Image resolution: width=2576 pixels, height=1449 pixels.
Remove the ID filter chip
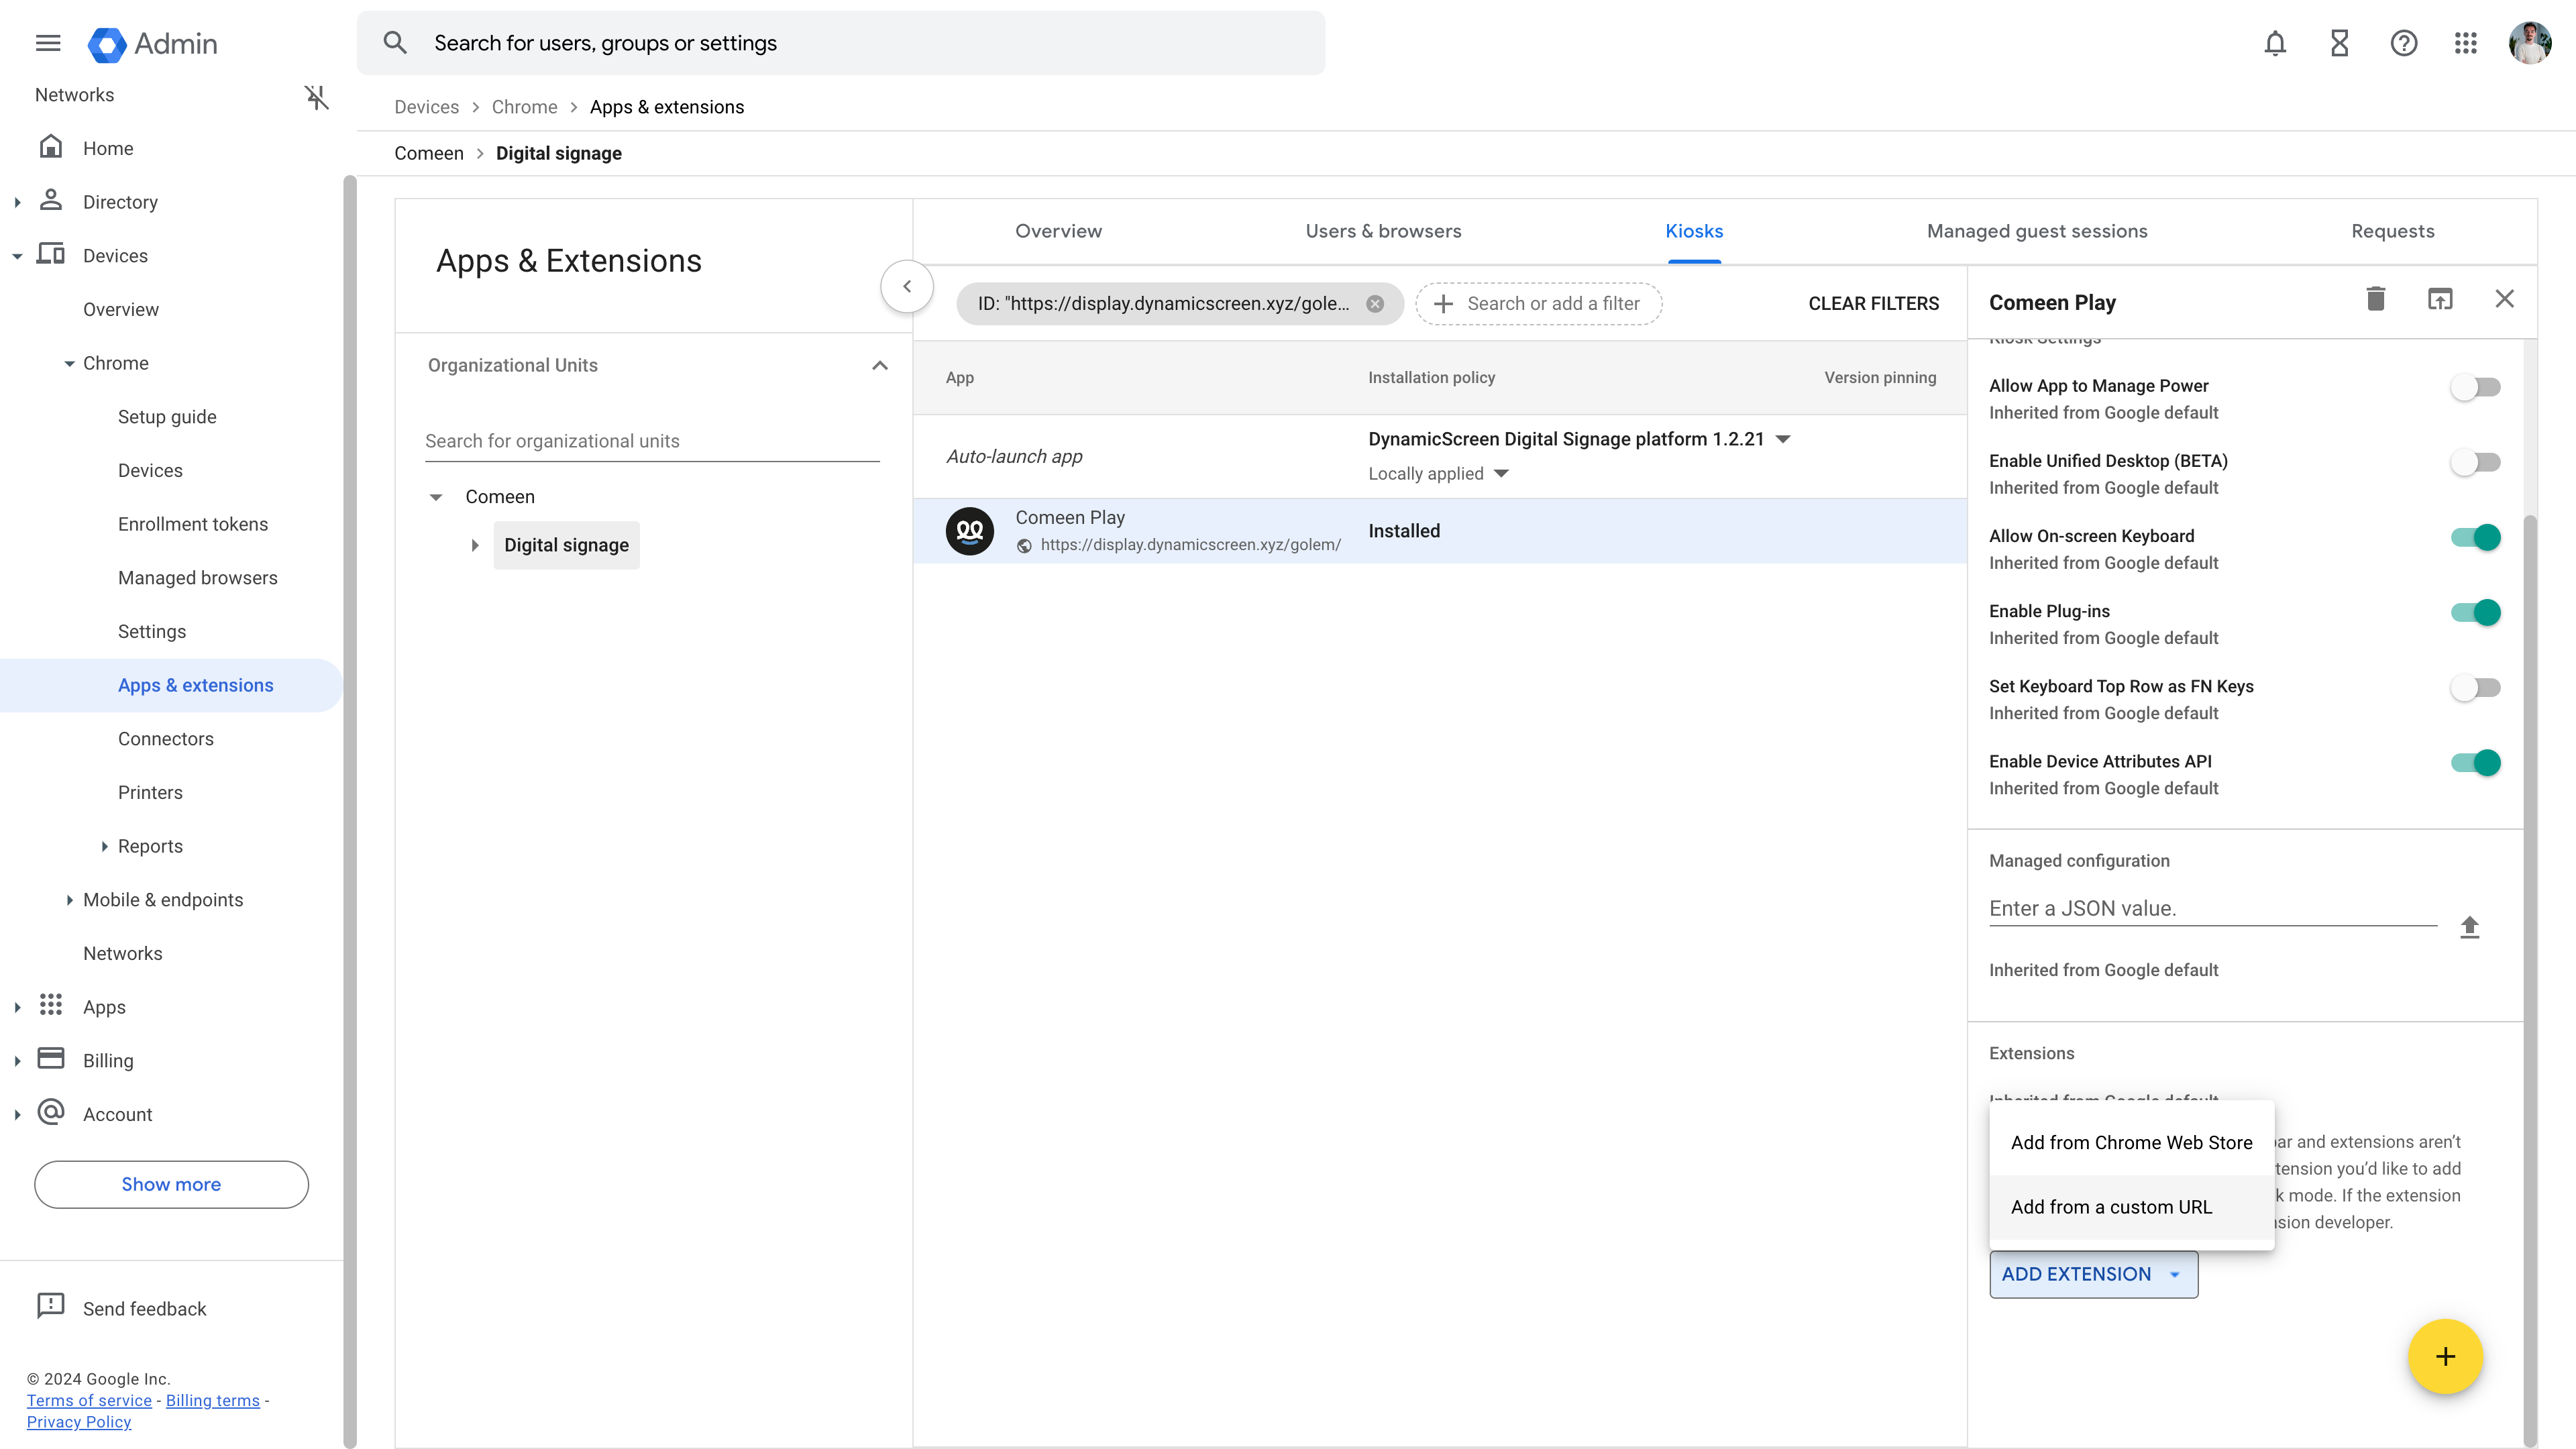(1375, 304)
